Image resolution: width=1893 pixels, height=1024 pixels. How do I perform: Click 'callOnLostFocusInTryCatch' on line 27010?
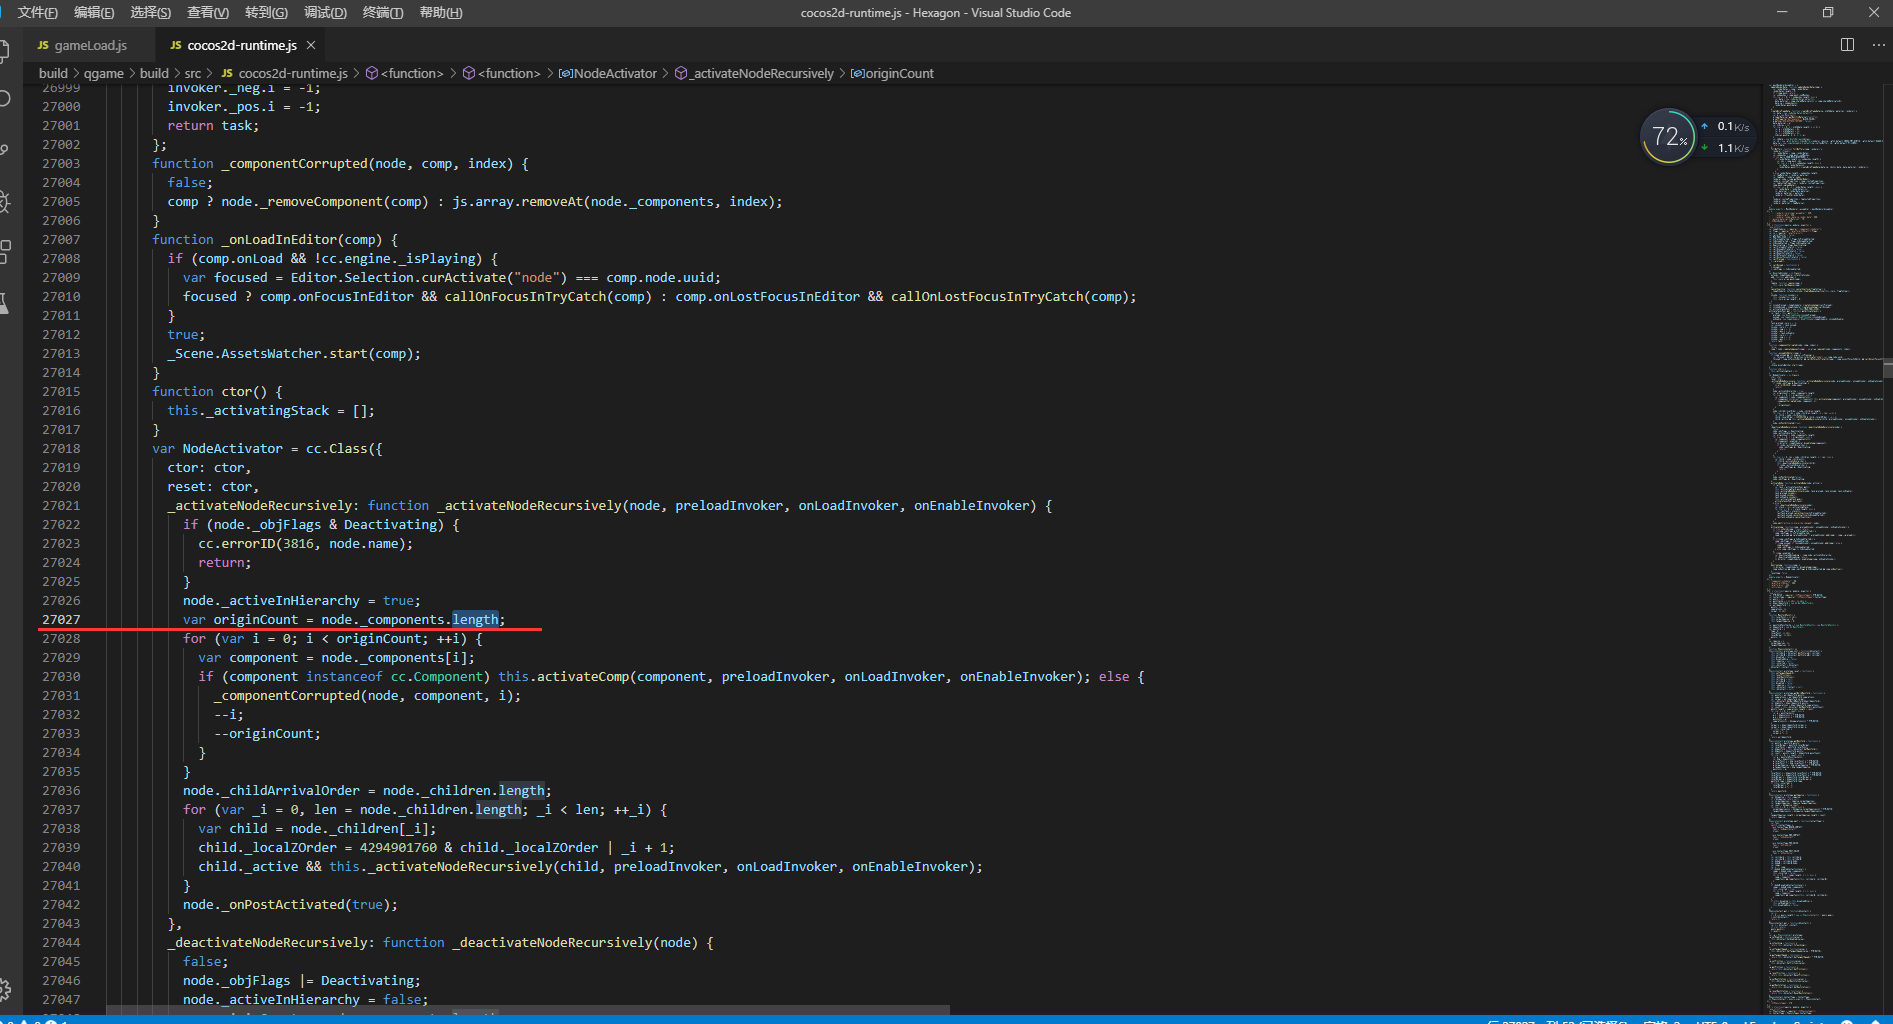(987, 297)
